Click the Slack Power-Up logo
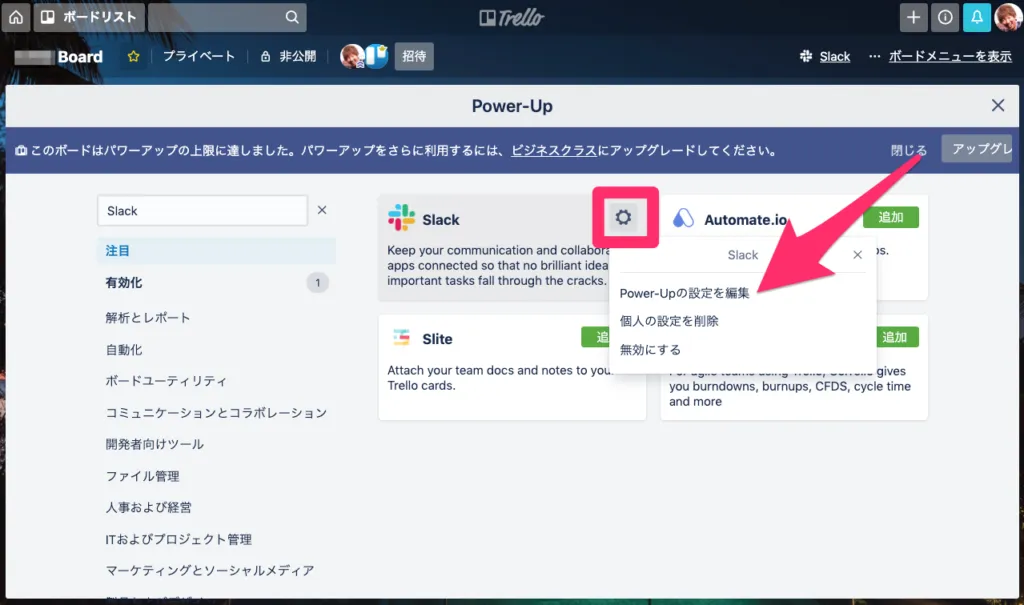The height and width of the screenshot is (605, 1024). point(401,218)
